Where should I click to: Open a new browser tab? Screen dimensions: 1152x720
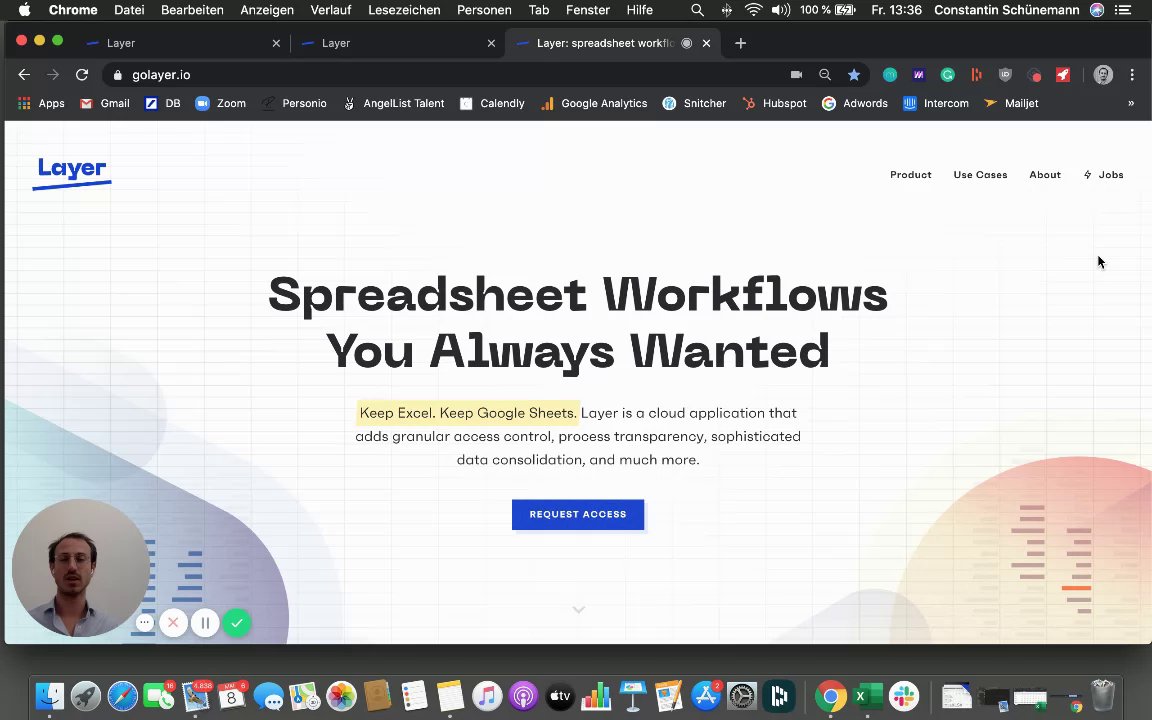tap(741, 43)
